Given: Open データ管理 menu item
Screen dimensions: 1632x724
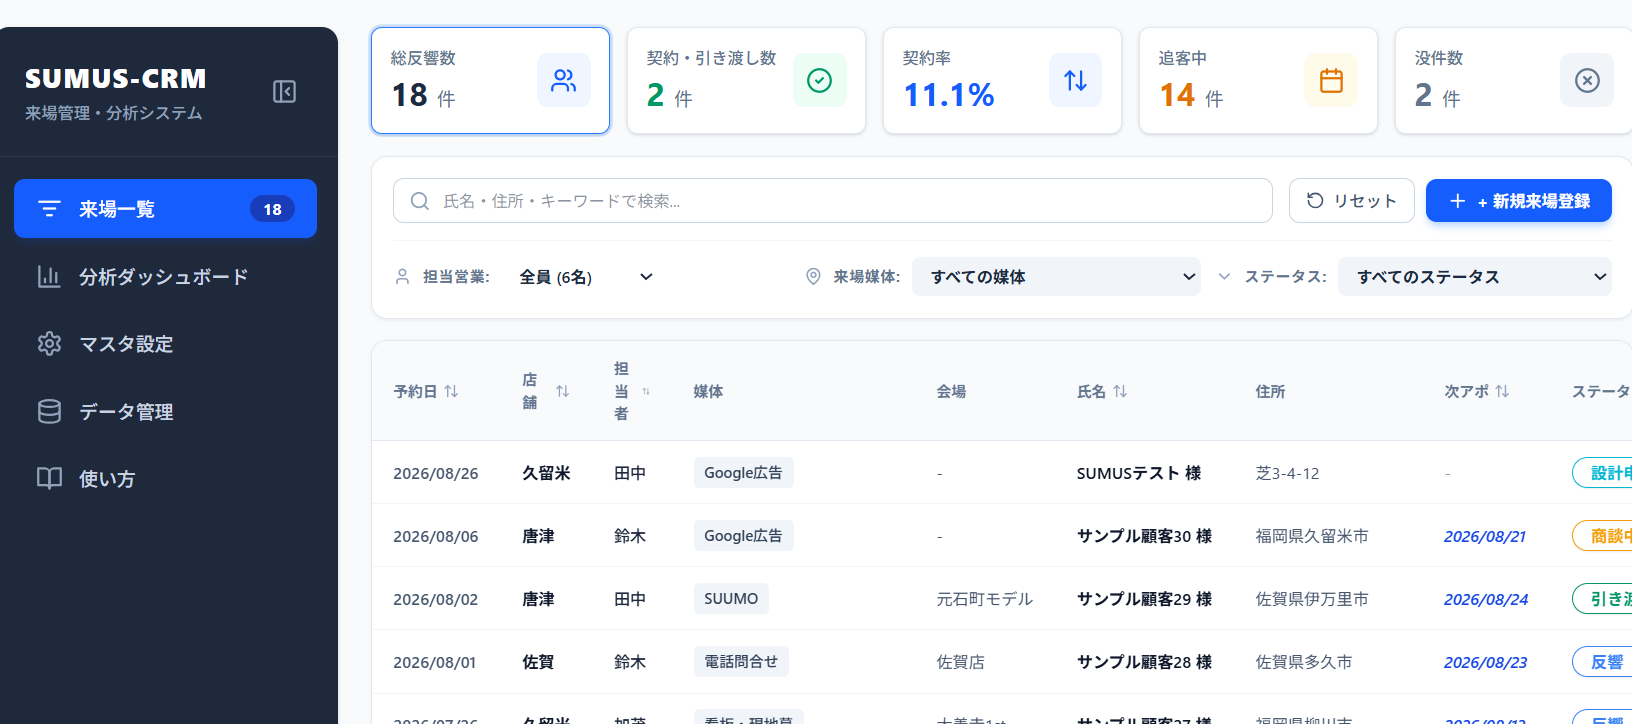Looking at the screenshot, I should point(165,412).
